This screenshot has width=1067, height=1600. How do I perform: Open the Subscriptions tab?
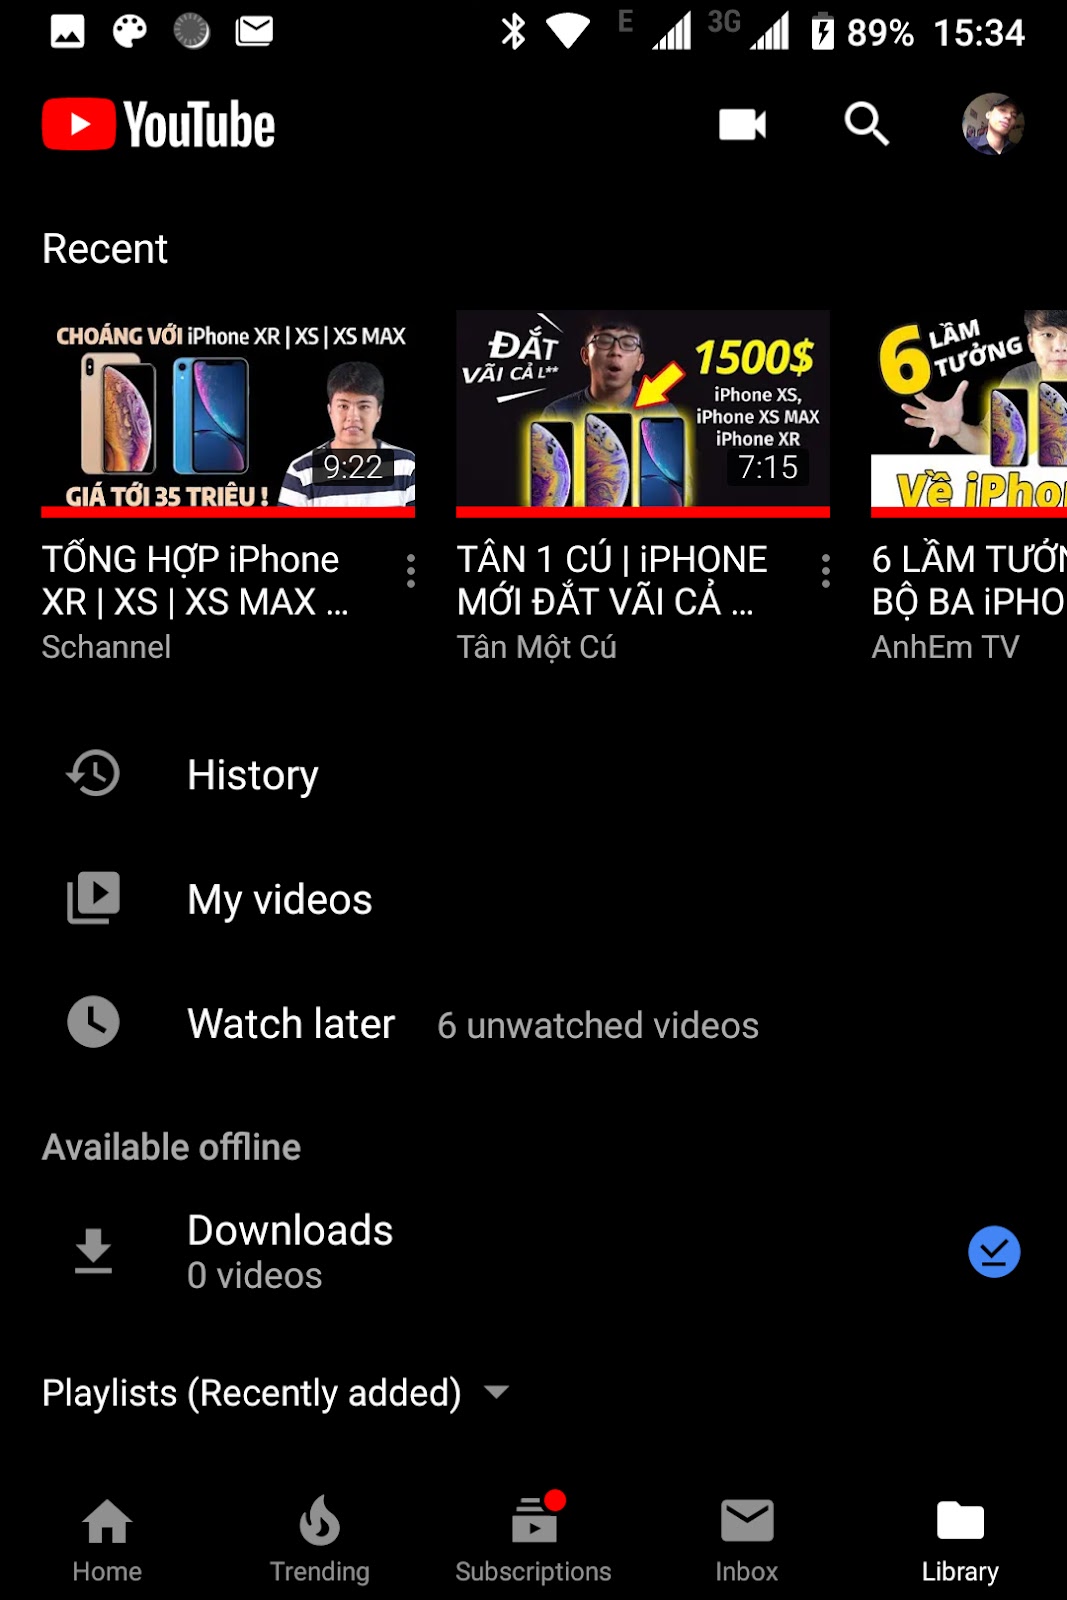tap(533, 1541)
